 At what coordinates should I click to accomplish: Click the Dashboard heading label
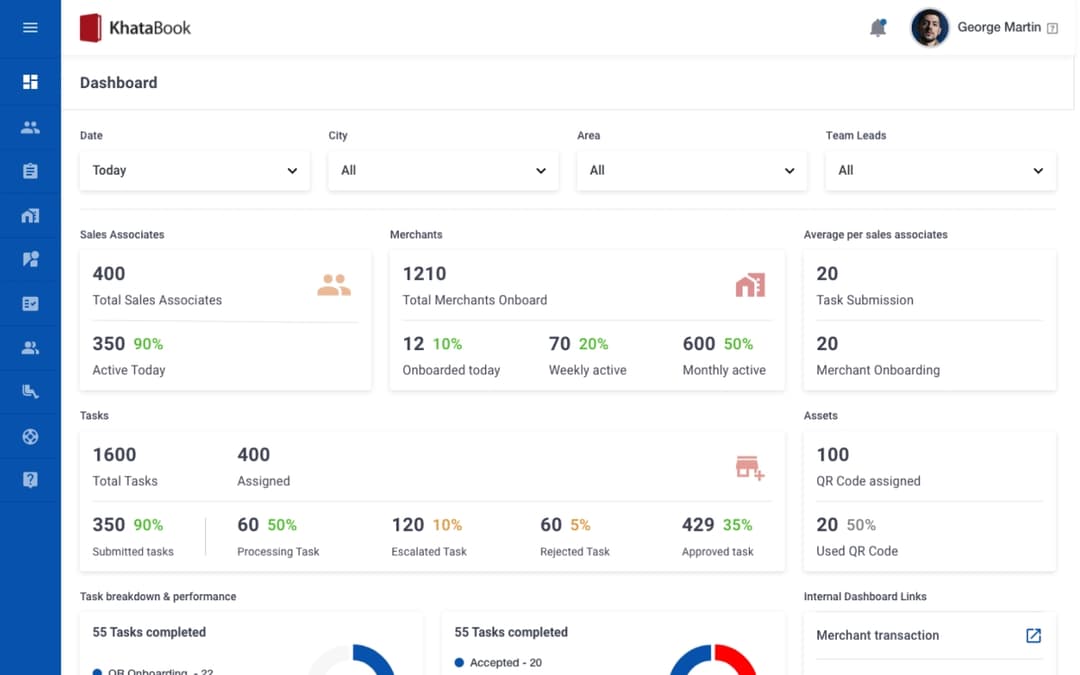click(x=118, y=83)
